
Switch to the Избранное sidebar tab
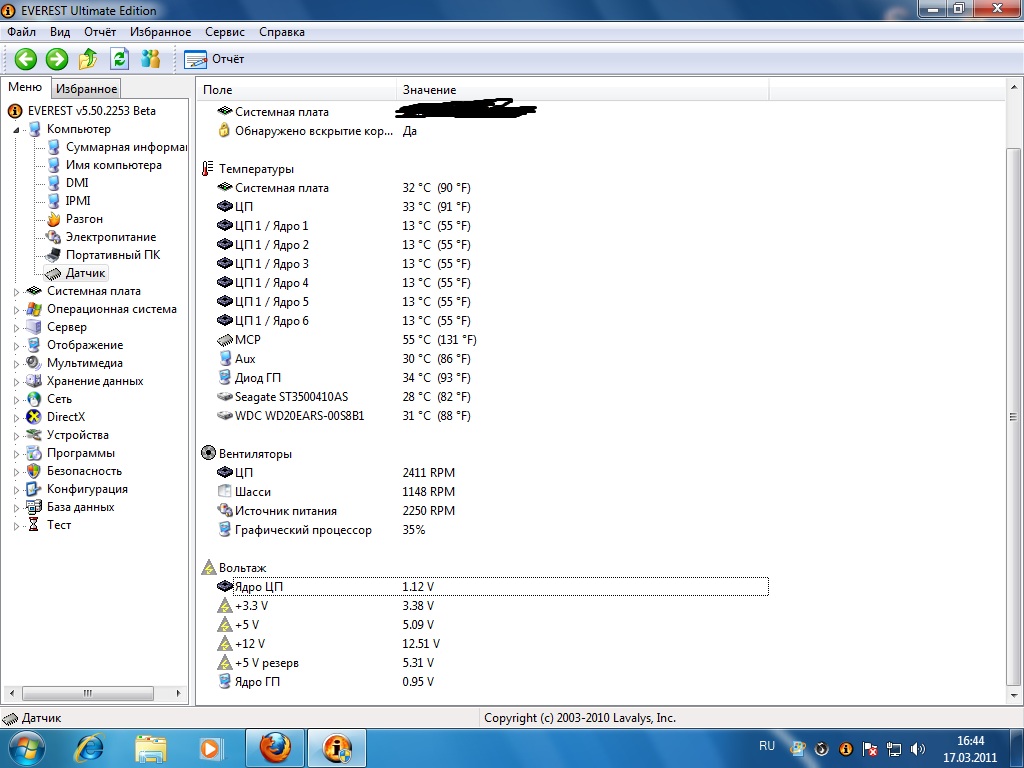pyautogui.click(x=86, y=89)
